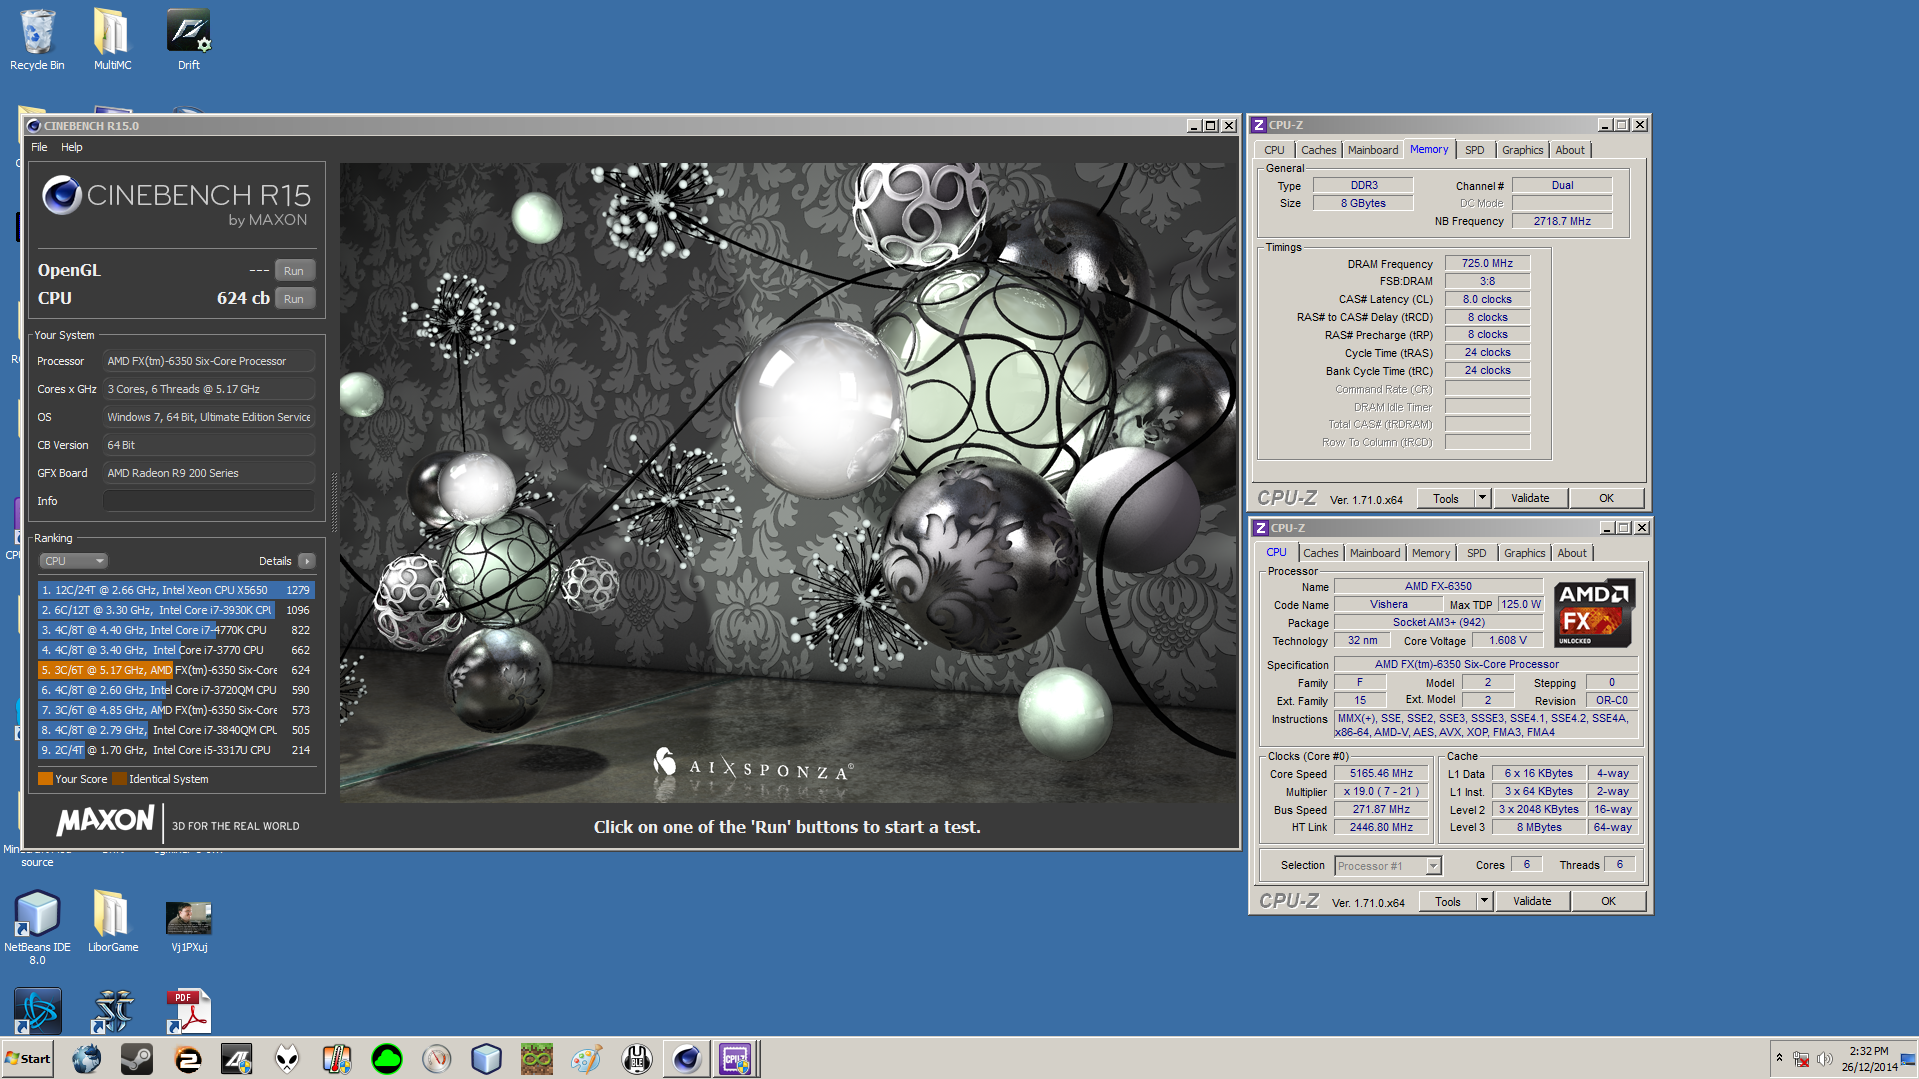Open the thermometer temperature monitor taskbar icon
1919x1079 pixels.
pos(337,1059)
